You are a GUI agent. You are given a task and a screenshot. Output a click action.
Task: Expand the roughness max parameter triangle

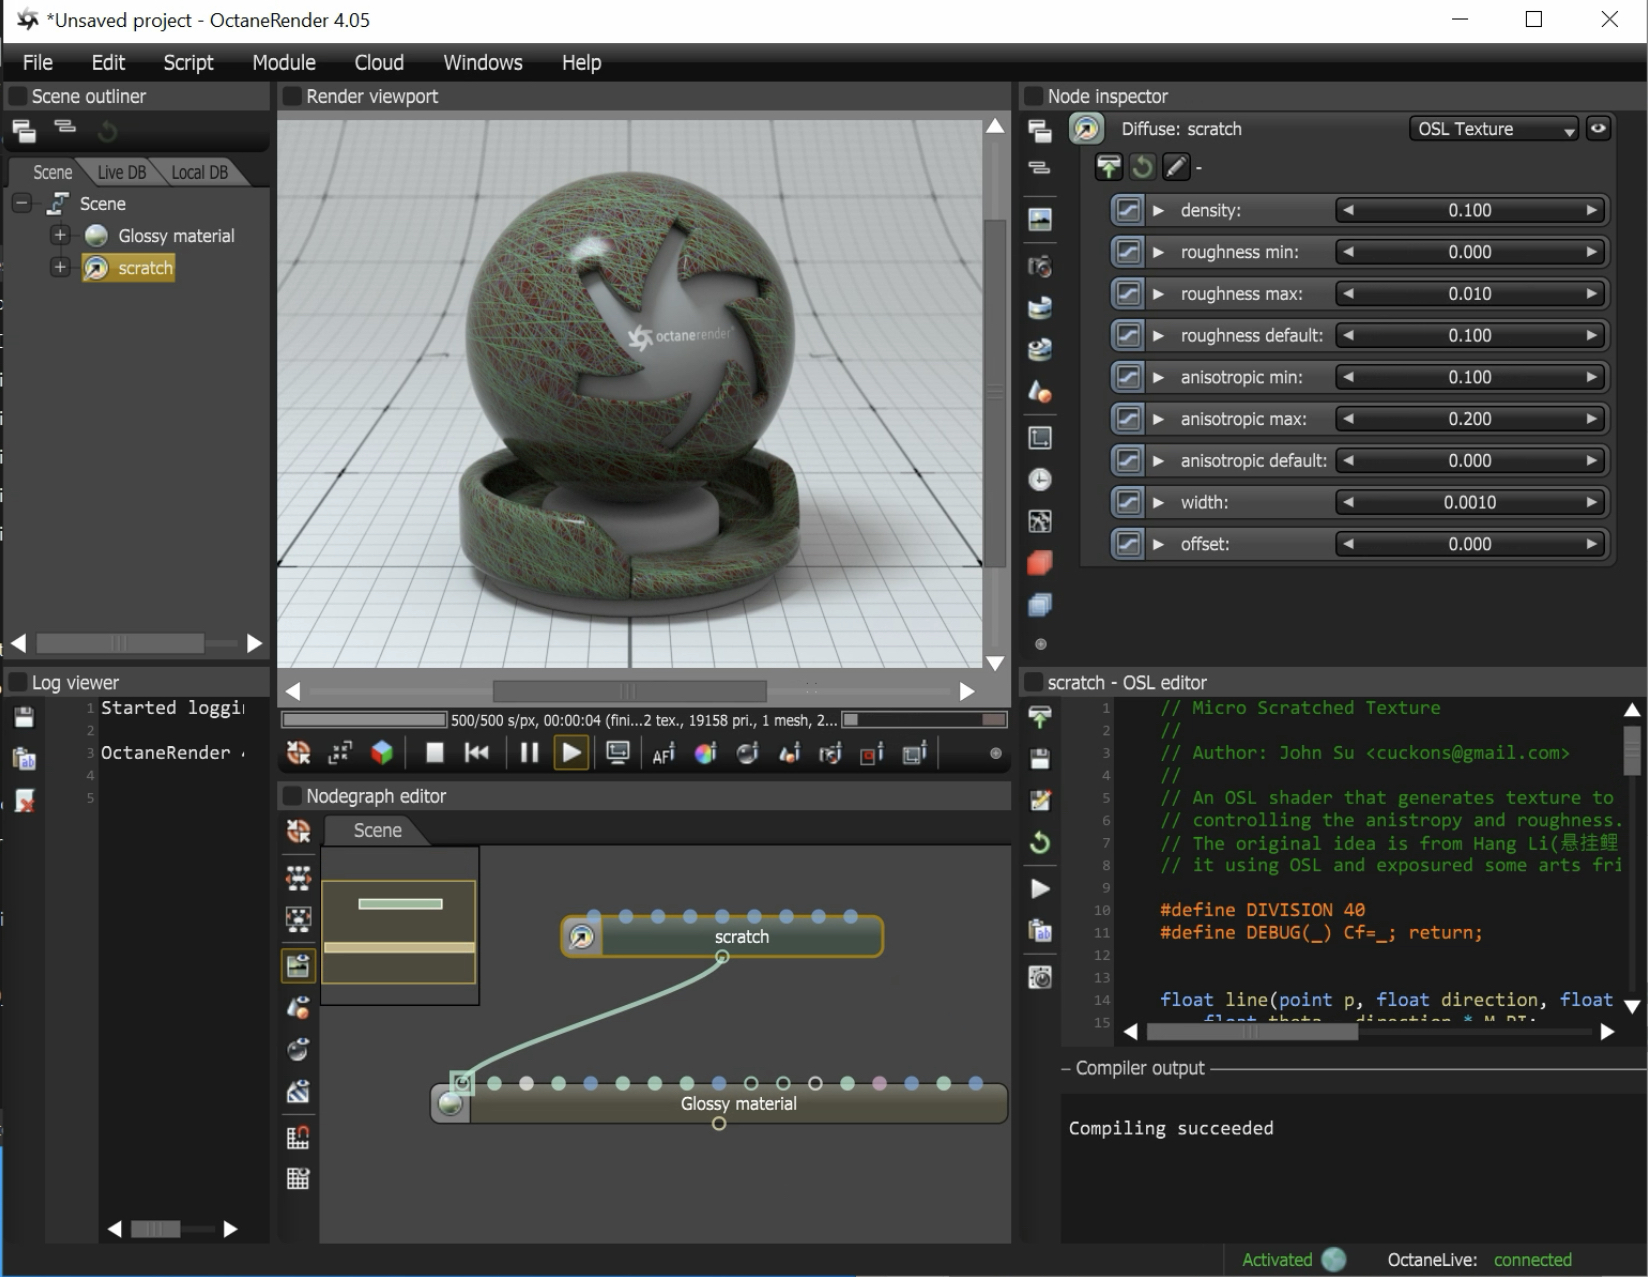point(1158,294)
